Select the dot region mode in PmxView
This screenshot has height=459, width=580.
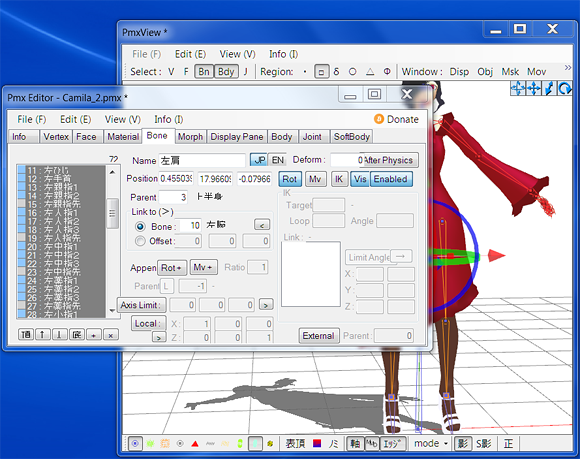point(305,72)
